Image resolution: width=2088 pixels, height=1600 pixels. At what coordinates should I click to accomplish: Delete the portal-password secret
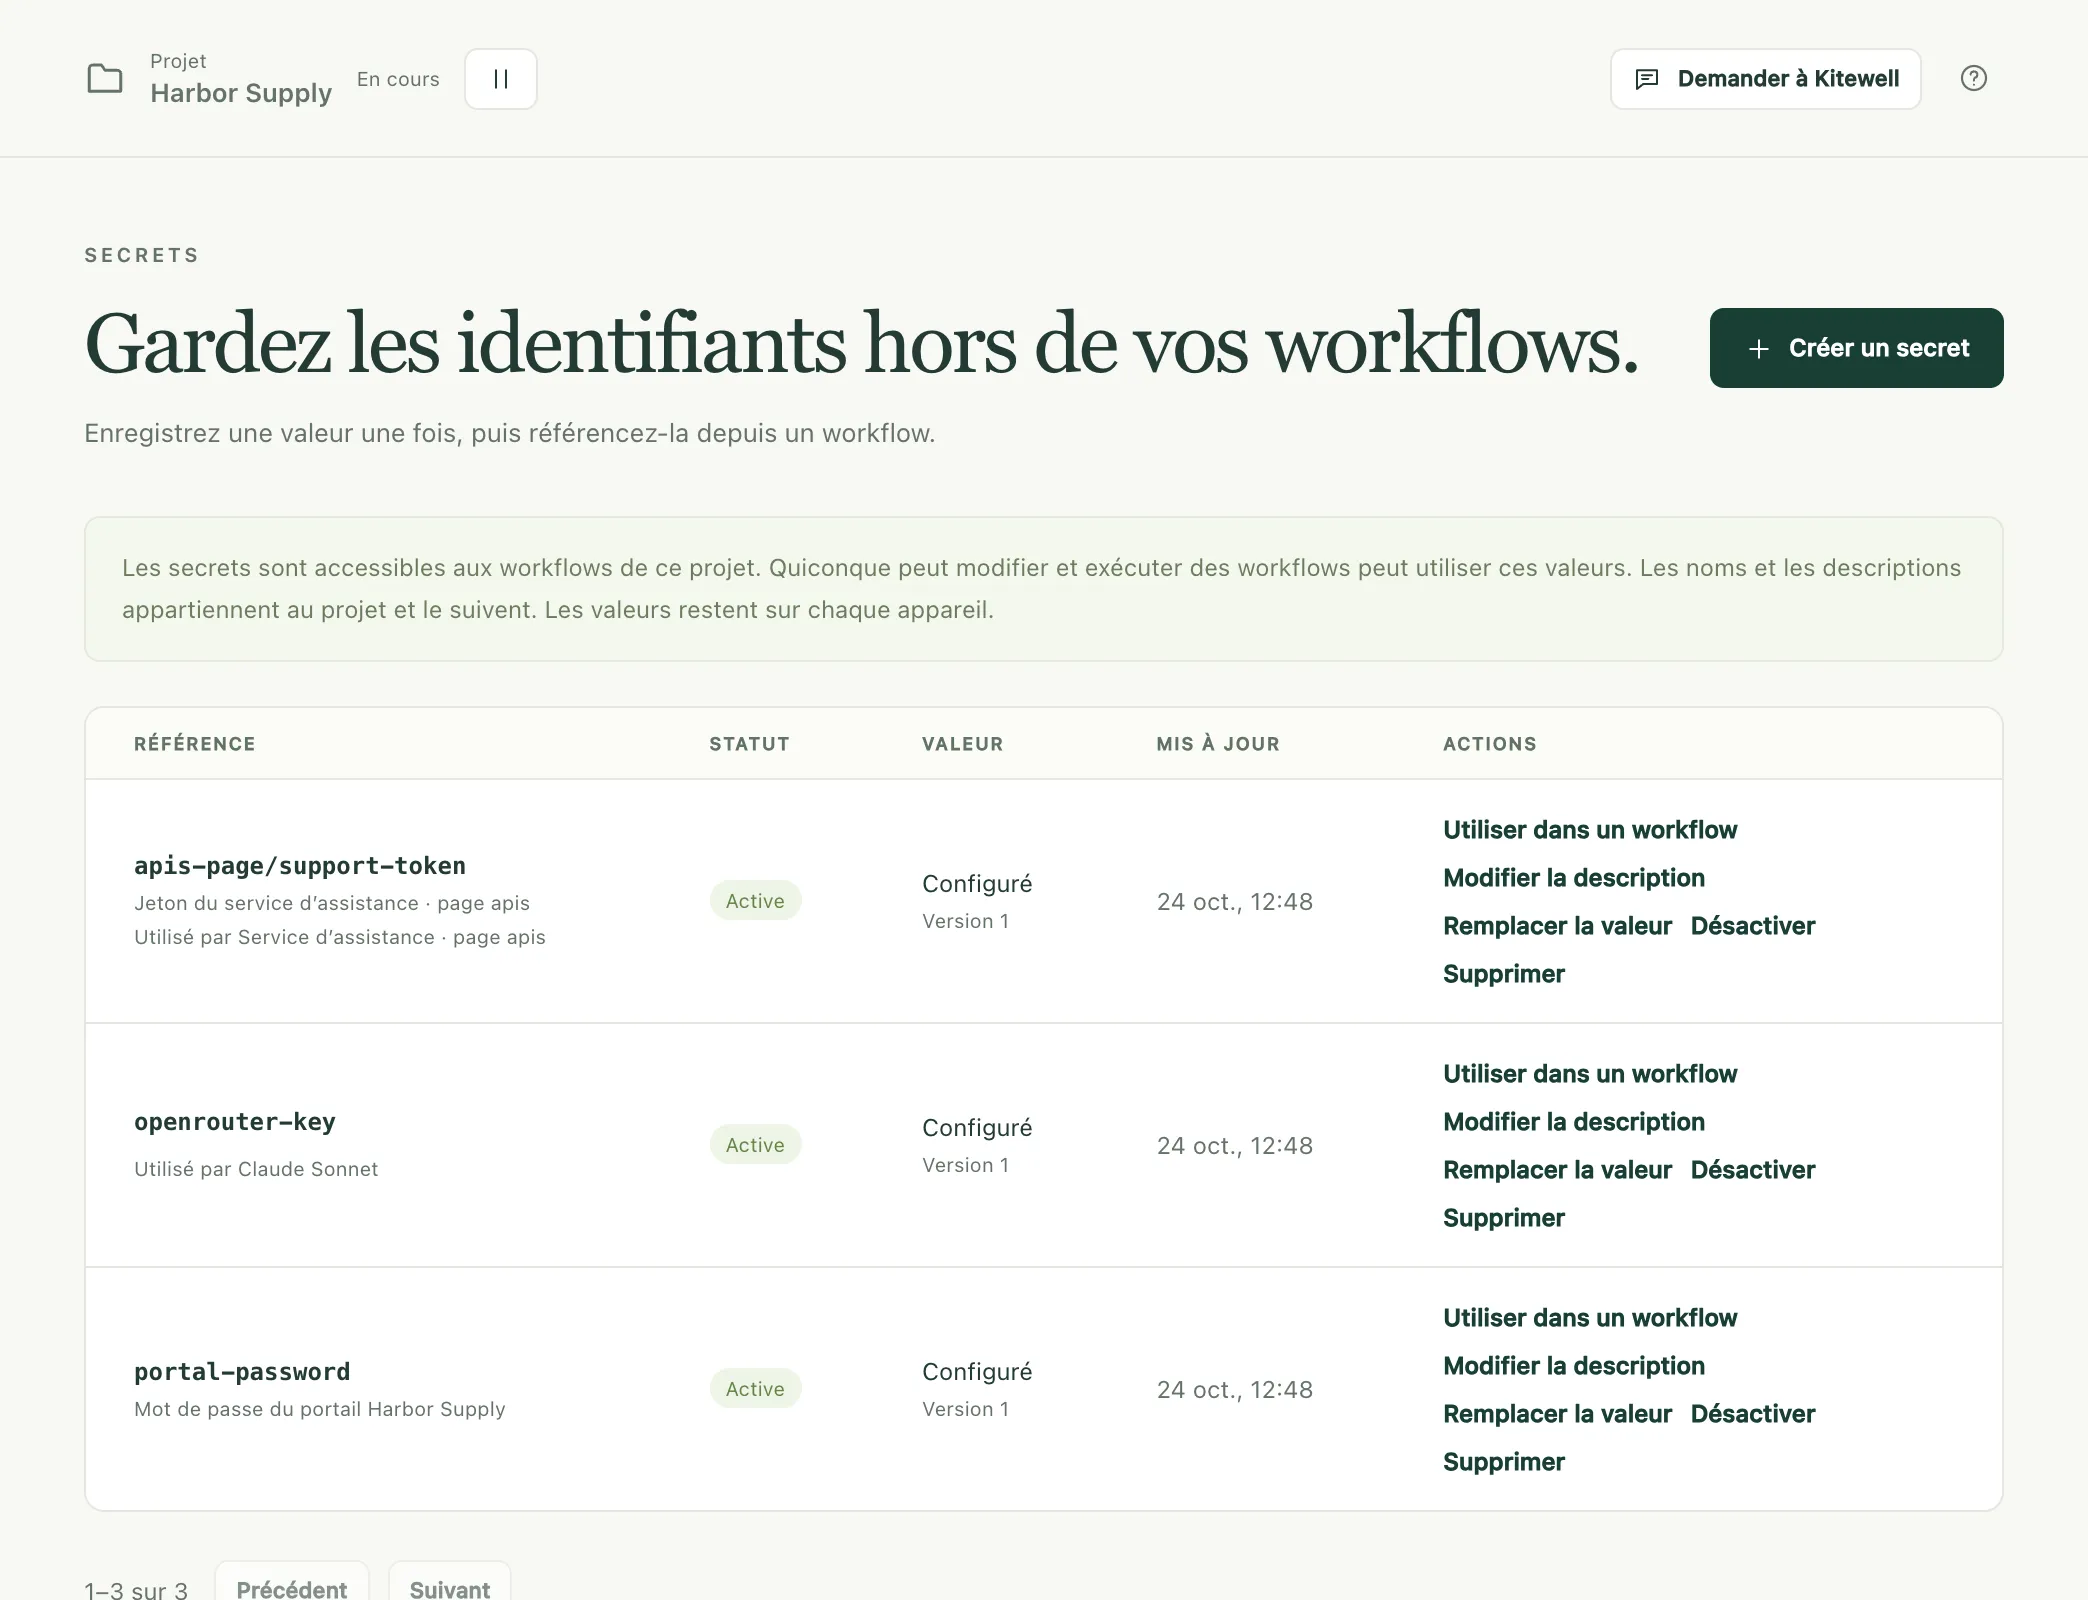1503,1462
